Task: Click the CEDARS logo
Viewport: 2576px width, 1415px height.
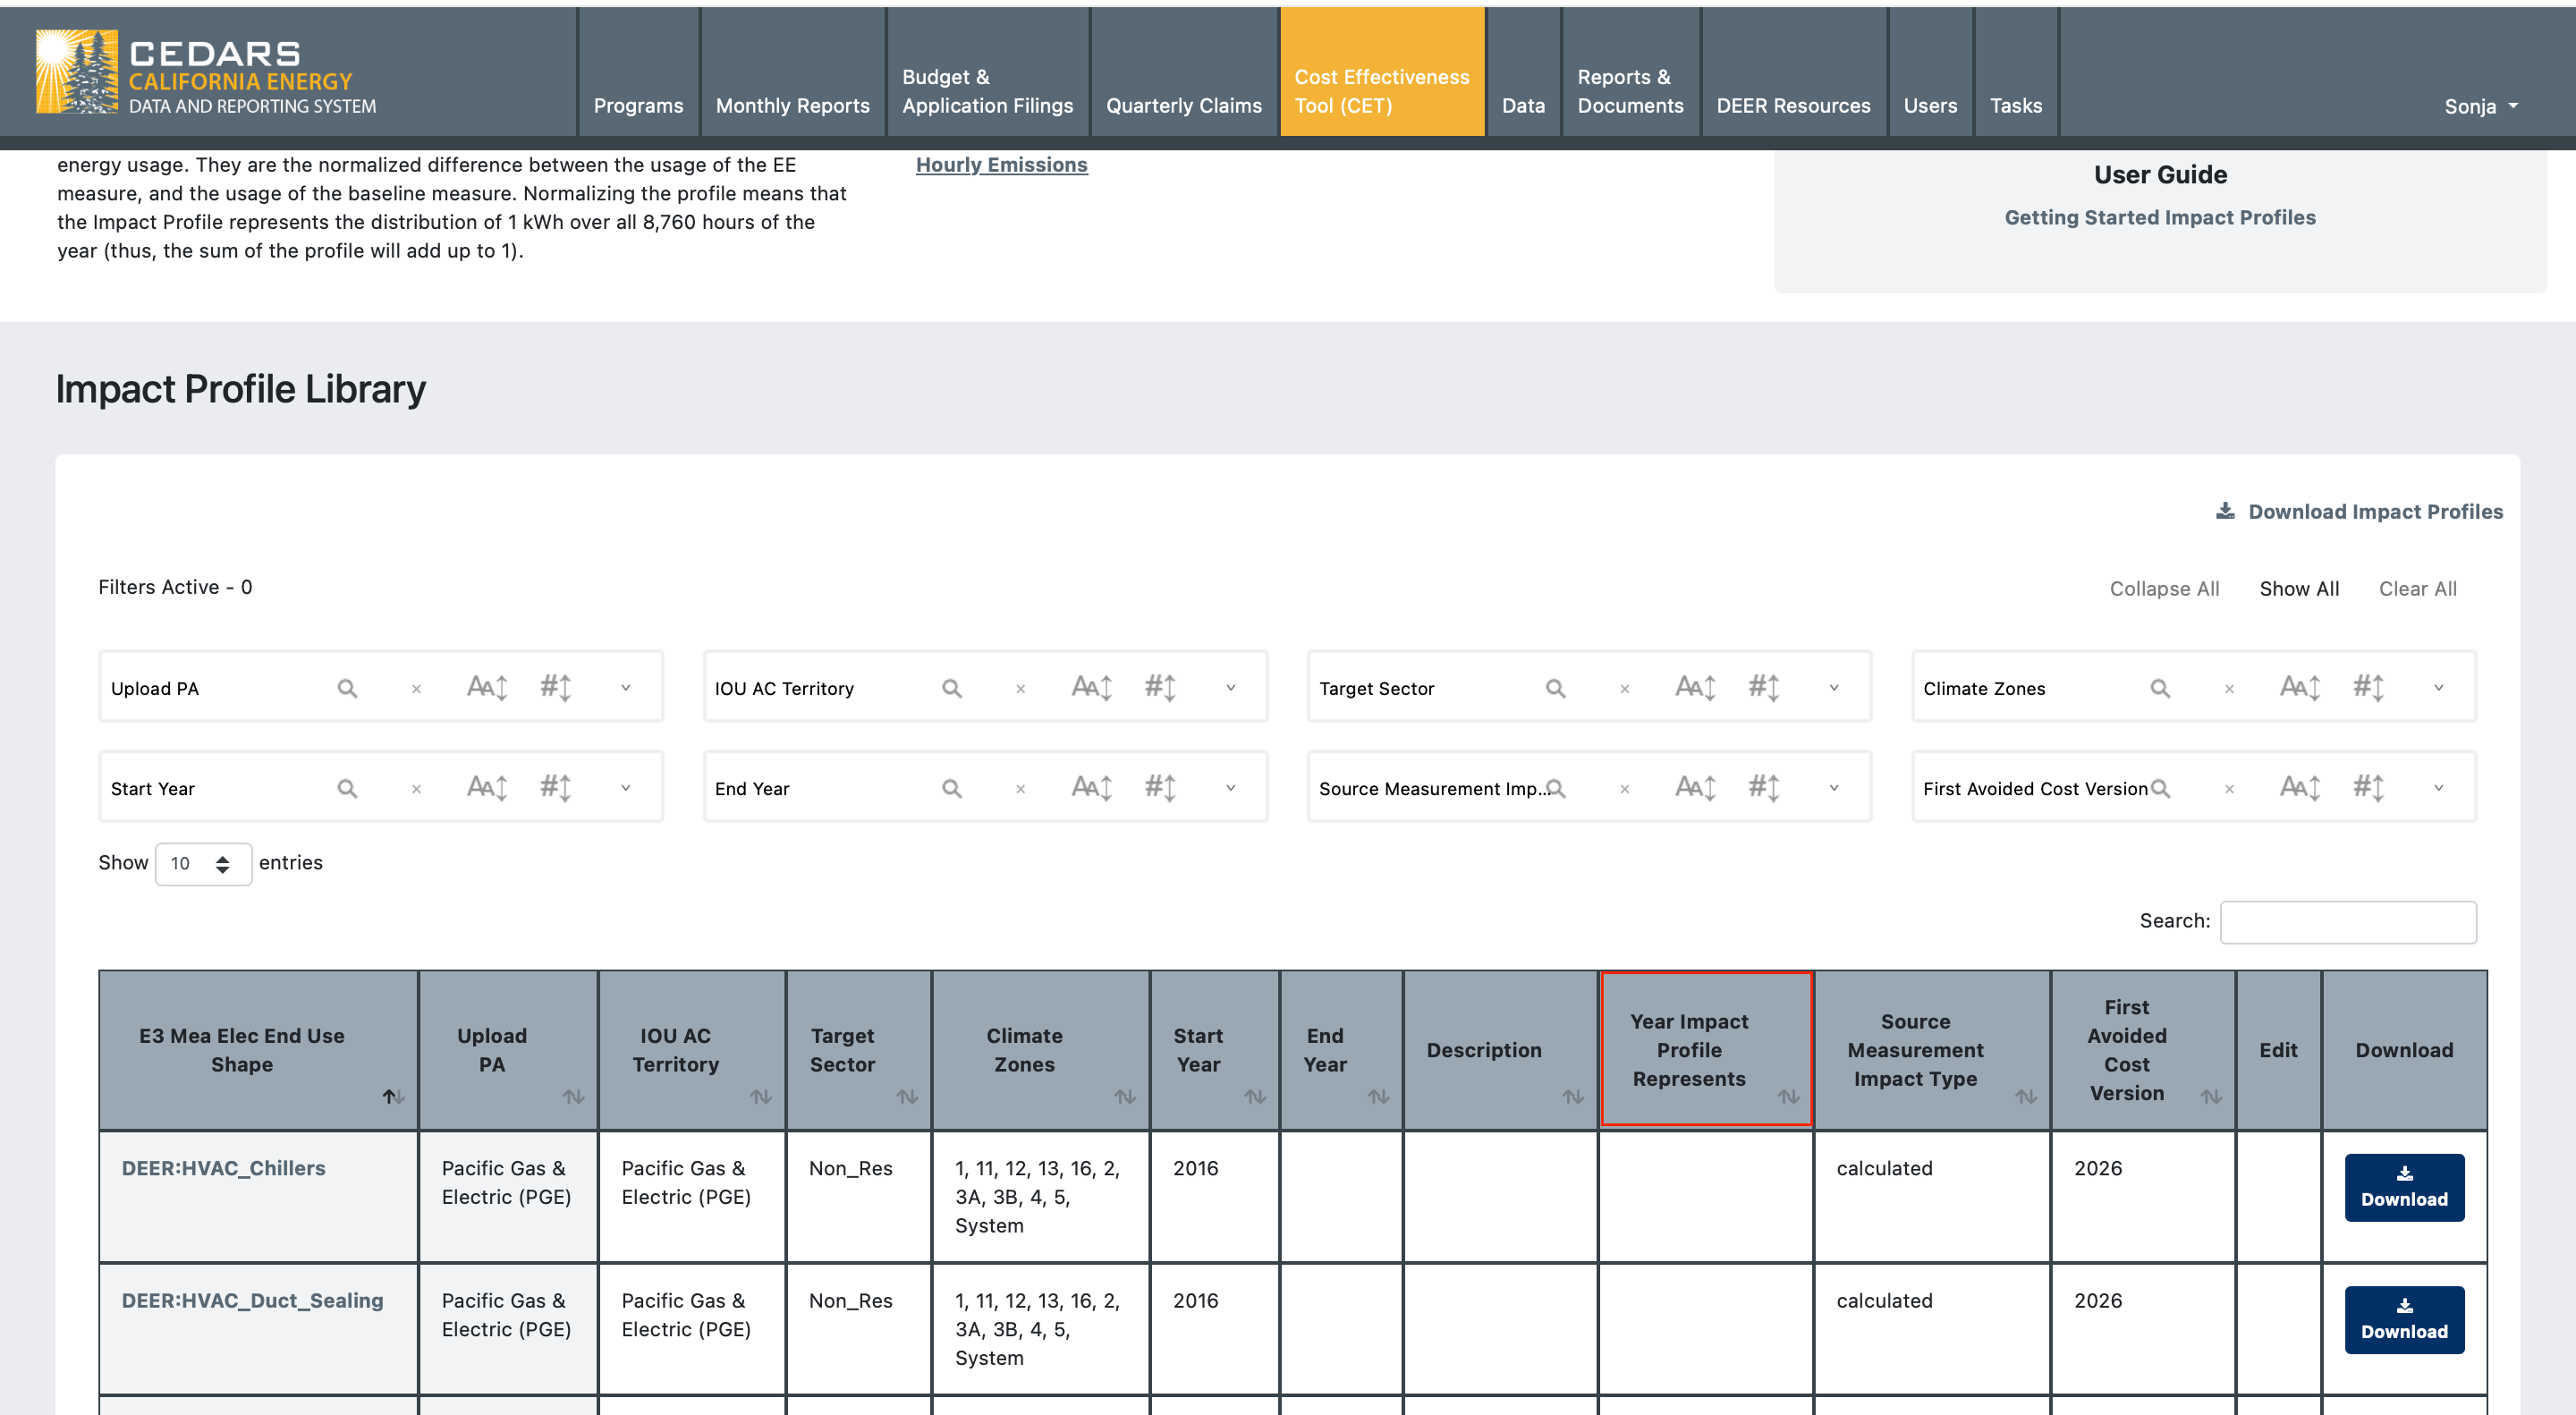Action: 206,72
